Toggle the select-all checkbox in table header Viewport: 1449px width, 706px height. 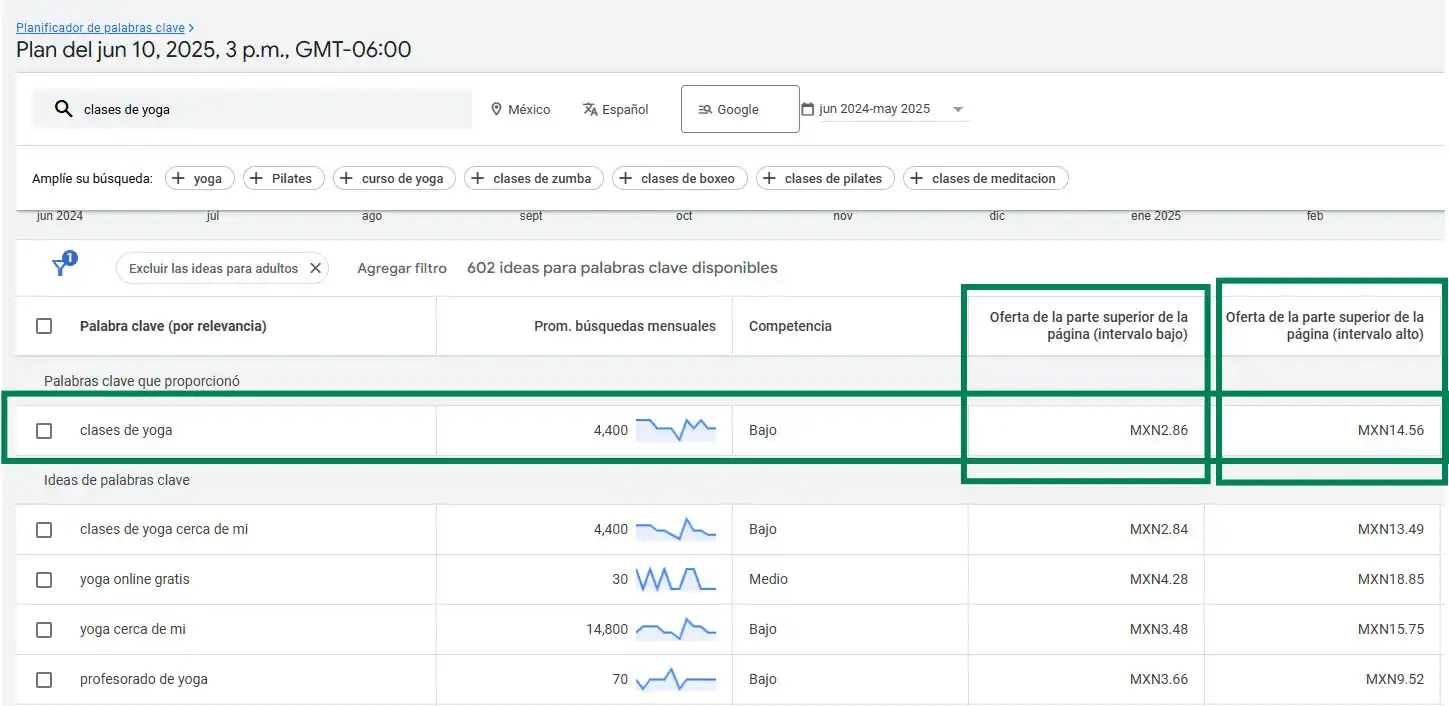pos(44,326)
